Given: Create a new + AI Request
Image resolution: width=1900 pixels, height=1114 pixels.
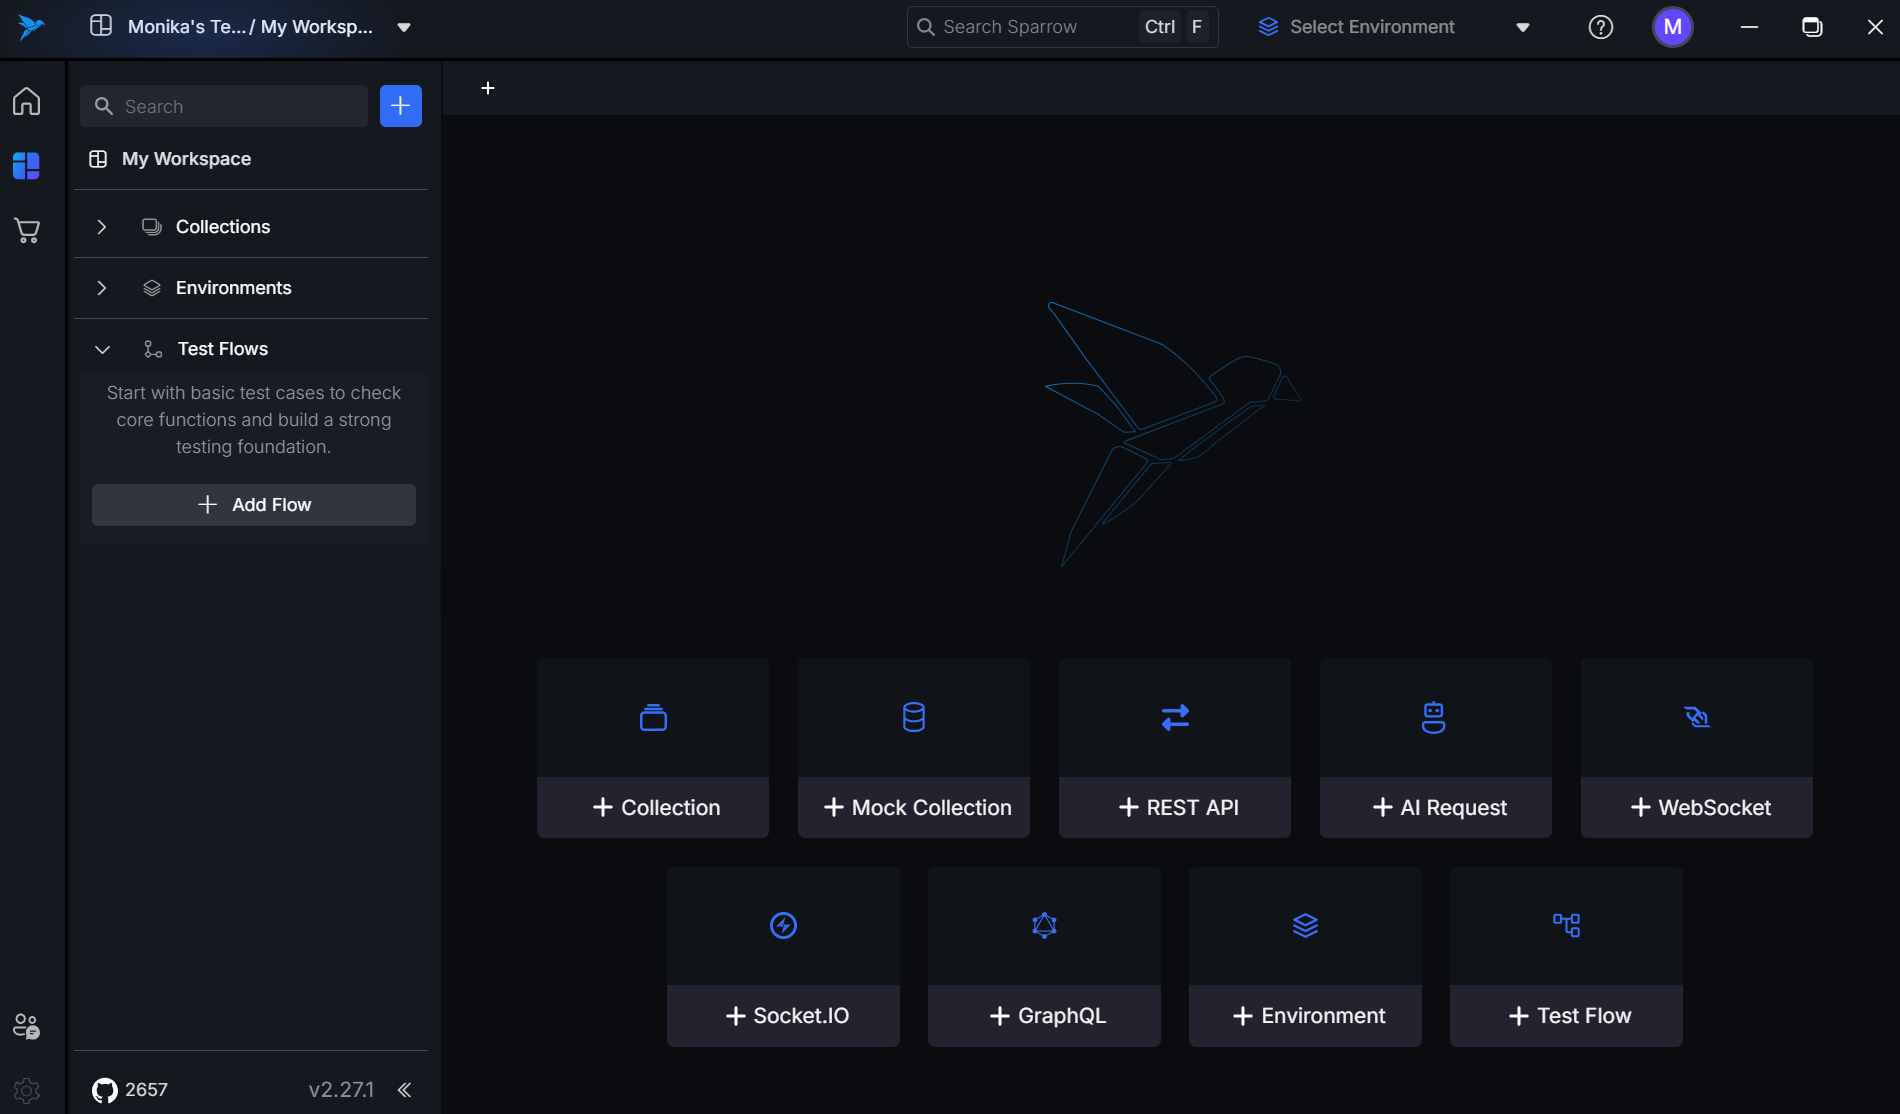Looking at the screenshot, I should [1436, 807].
